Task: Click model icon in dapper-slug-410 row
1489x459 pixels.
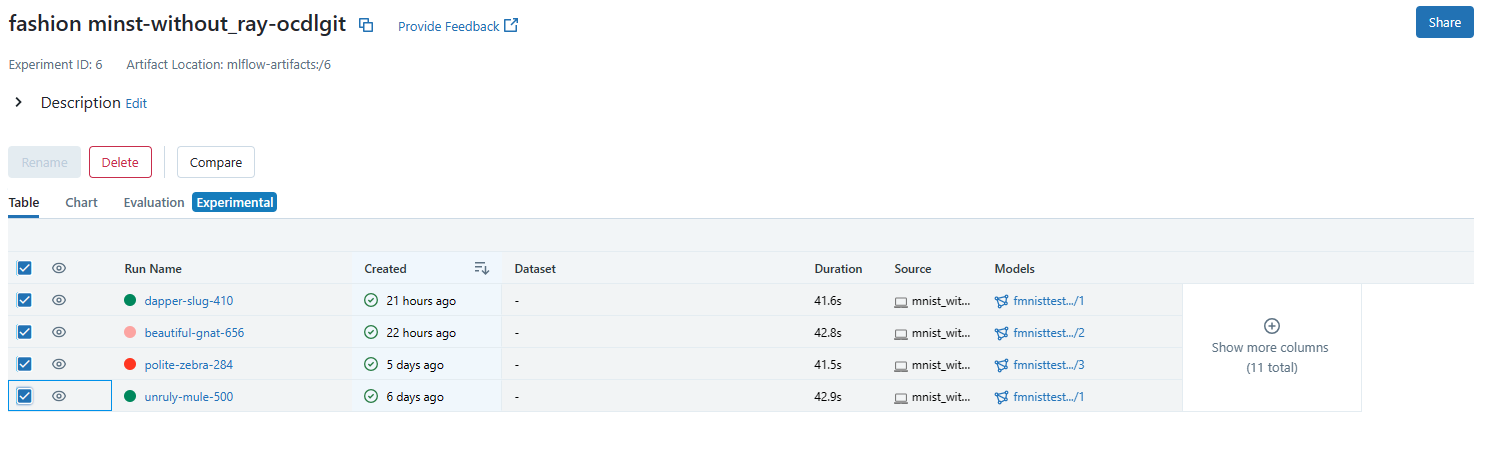Action: coord(1001,300)
